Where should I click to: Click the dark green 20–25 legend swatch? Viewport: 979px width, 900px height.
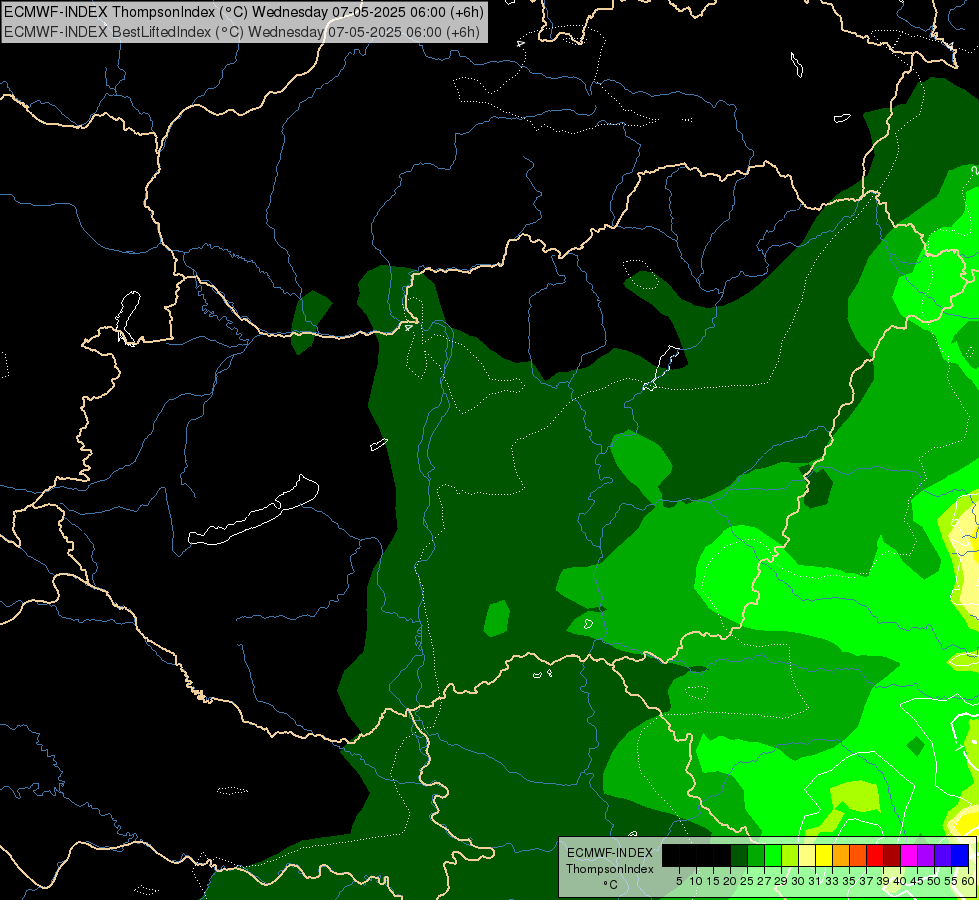[x=739, y=855]
